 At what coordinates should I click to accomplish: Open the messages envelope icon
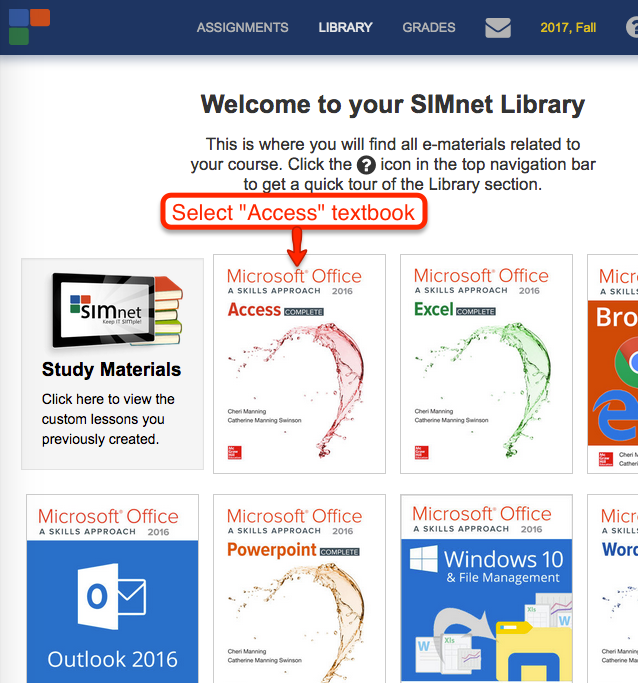(498, 28)
